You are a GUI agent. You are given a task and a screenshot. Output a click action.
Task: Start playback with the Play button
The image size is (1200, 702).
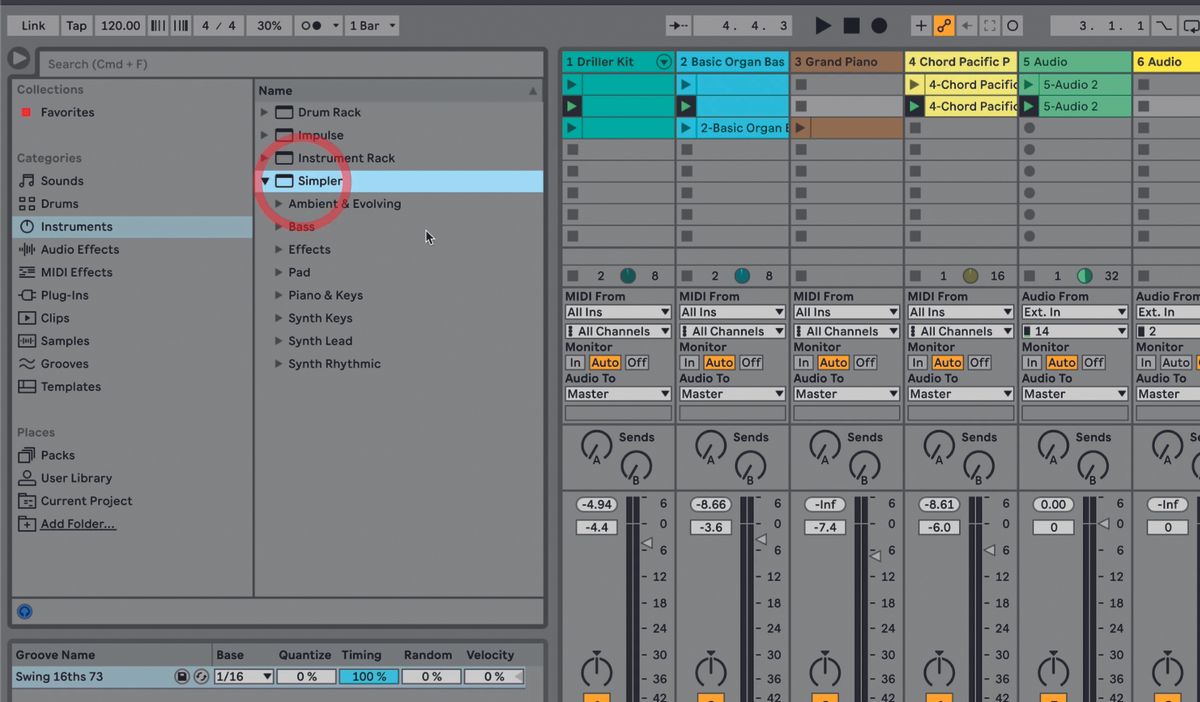coord(823,25)
